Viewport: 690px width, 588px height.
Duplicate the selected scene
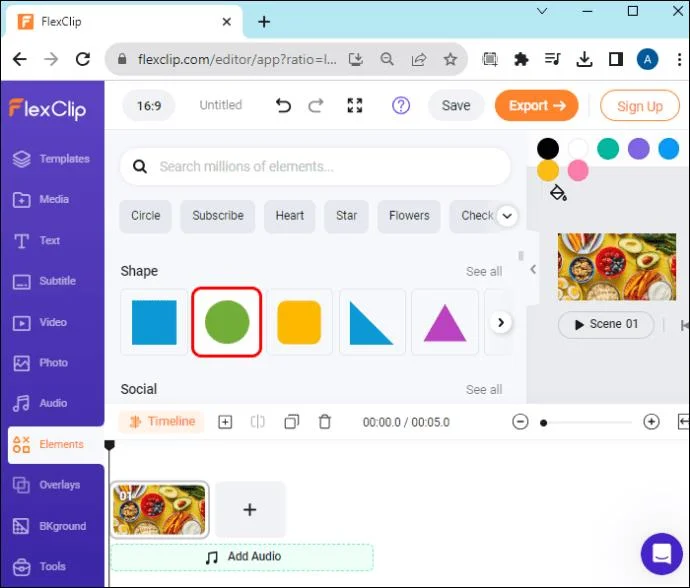pyautogui.click(x=291, y=422)
